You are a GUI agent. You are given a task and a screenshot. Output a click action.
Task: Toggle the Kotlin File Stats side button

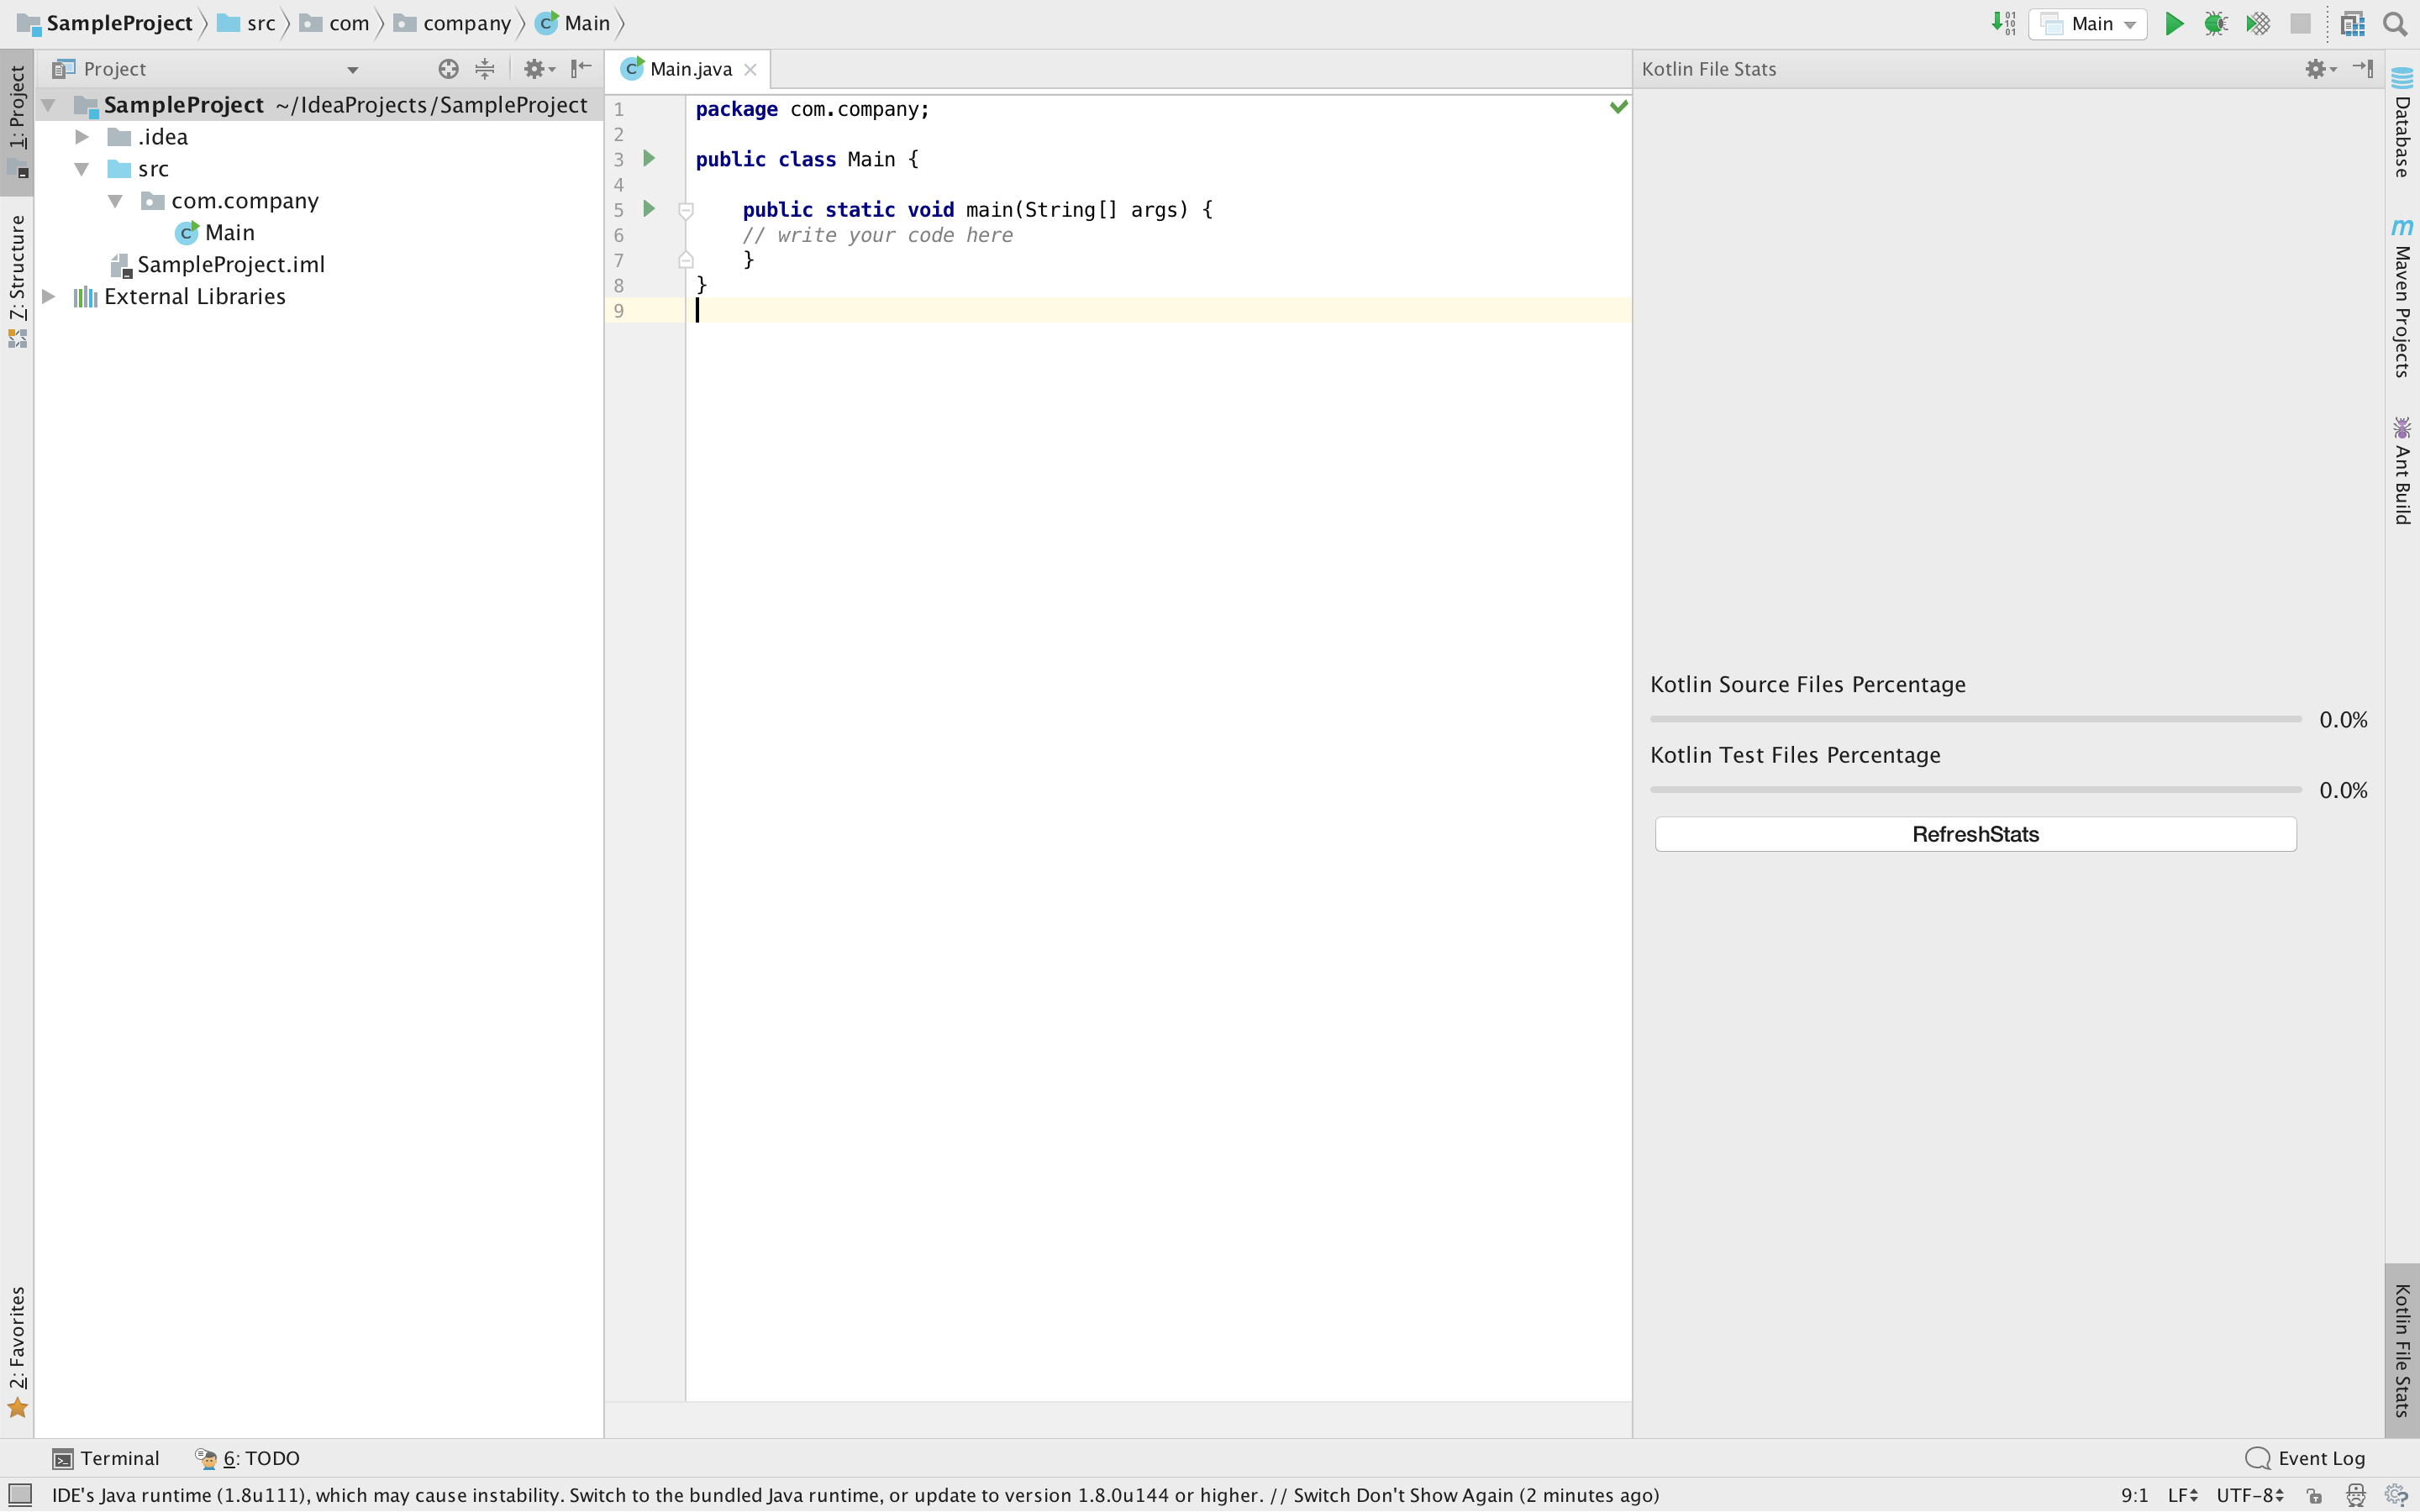tap(2402, 1350)
